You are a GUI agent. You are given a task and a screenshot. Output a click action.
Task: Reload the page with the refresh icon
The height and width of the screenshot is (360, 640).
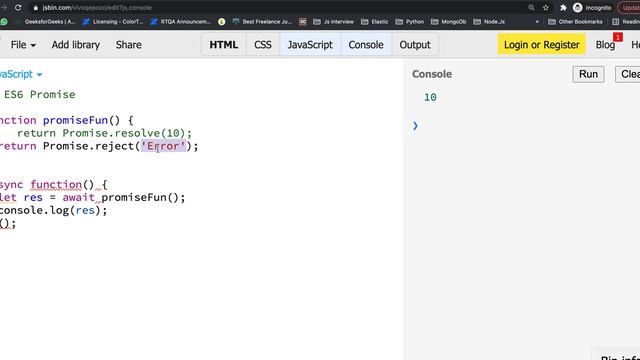click(x=18, y=8)
